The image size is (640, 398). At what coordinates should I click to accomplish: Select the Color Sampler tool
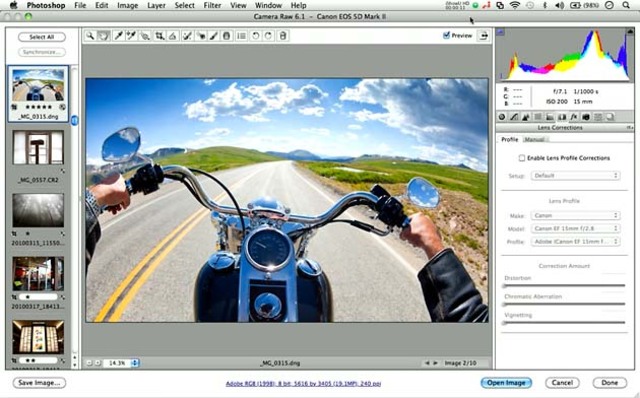click(131, 36)
